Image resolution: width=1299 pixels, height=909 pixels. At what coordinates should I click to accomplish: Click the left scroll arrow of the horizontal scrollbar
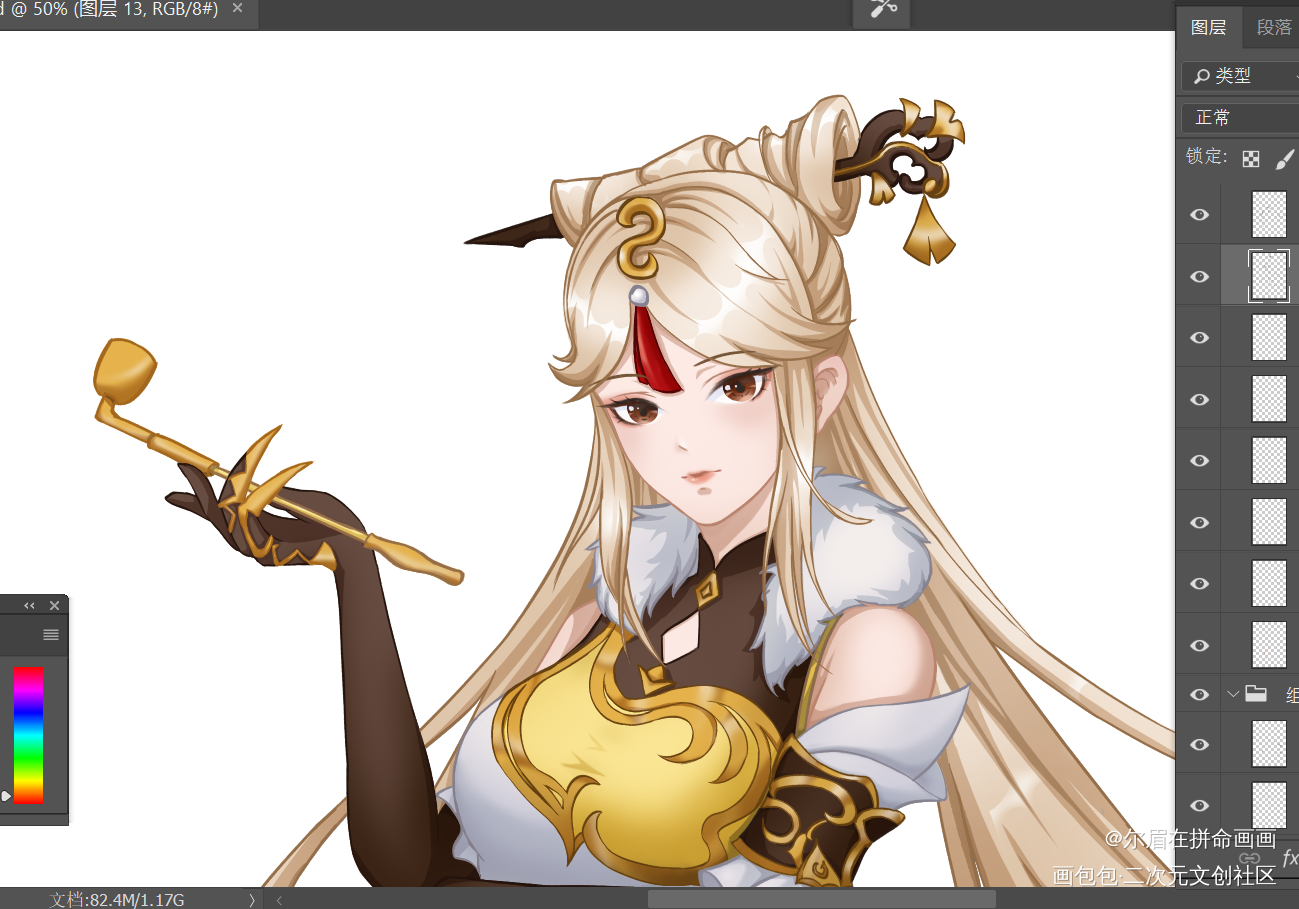pos(280,900)
